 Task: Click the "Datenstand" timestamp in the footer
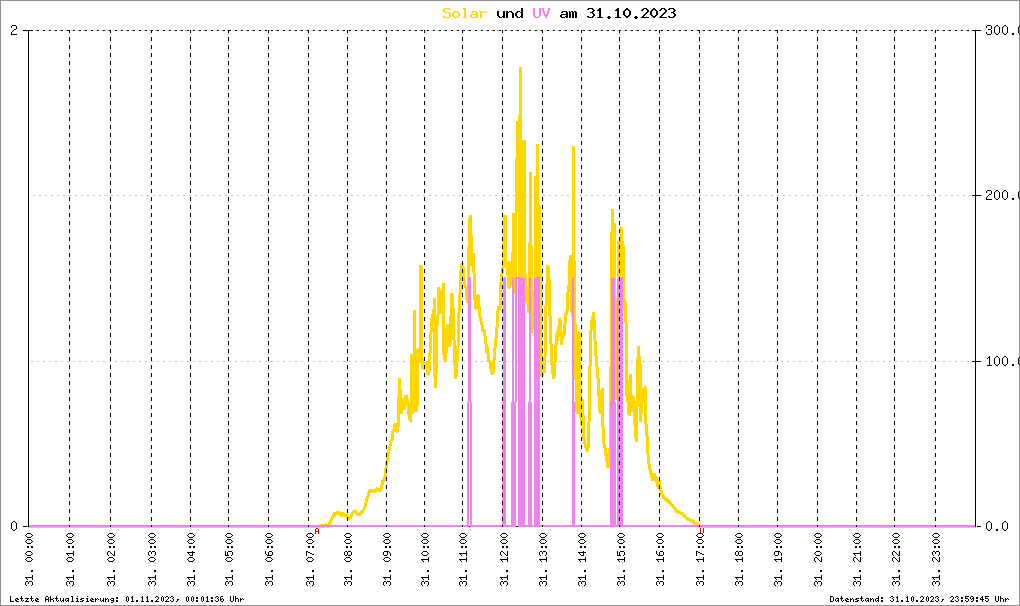coord(919,598)
